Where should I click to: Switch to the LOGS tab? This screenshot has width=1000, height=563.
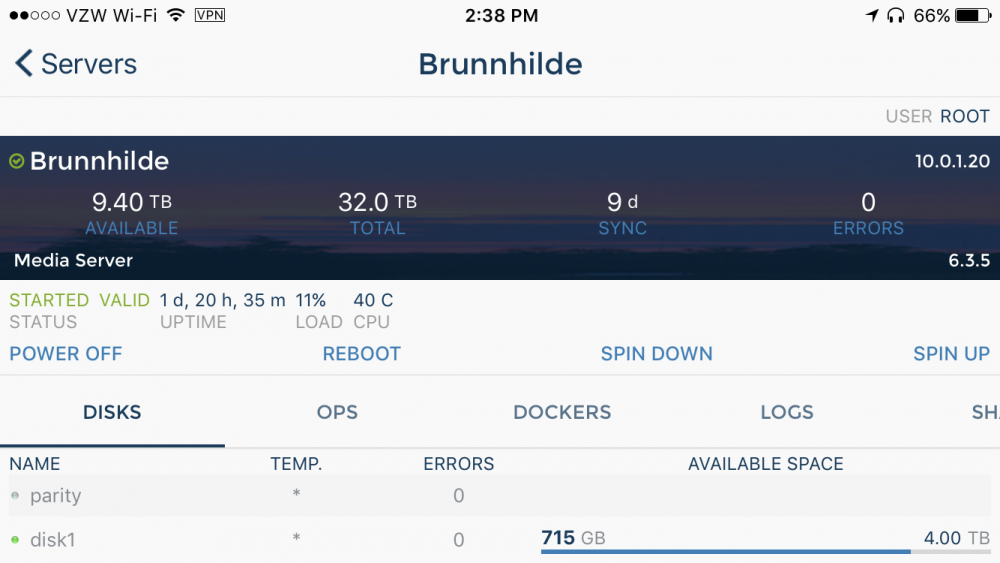pyautogui.click(x=787, y=413)
